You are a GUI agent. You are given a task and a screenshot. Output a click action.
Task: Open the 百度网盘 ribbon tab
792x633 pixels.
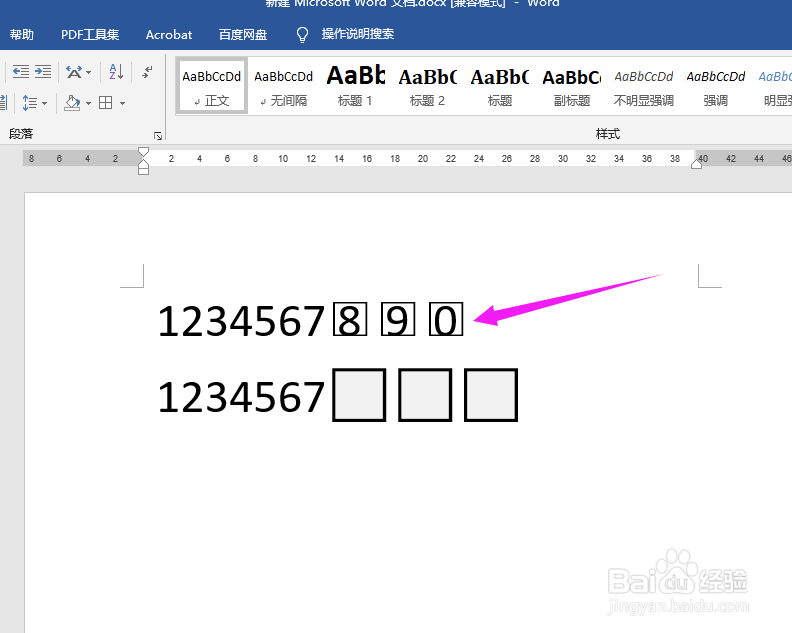[x=243, y=34]
